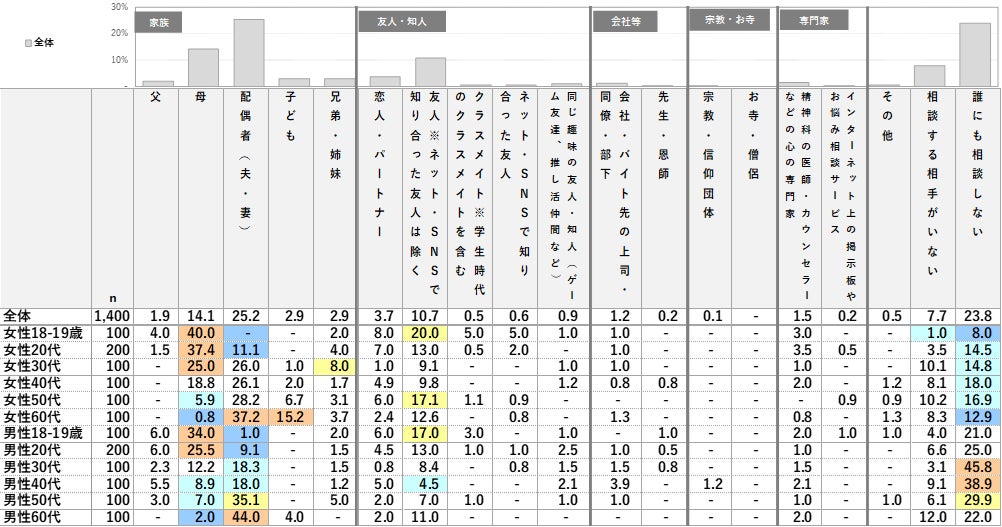Click the 37.2 cell in 女性60代 row
1002x527 pixels.
click(246, 416)
